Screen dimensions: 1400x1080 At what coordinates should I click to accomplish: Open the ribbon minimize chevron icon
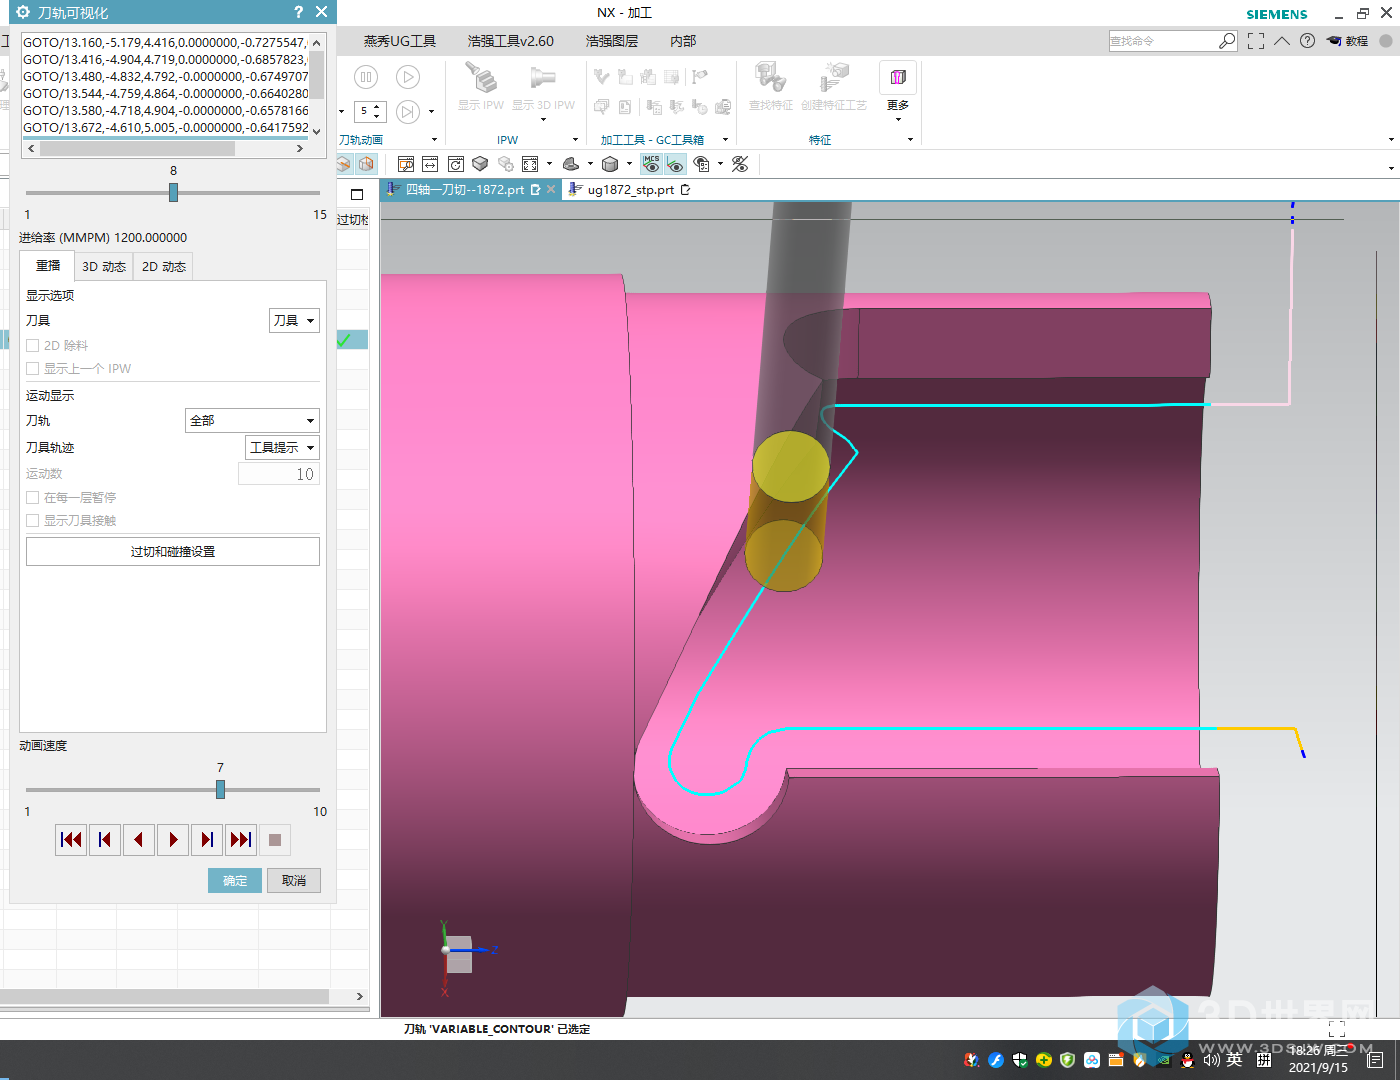[1282, 41]
